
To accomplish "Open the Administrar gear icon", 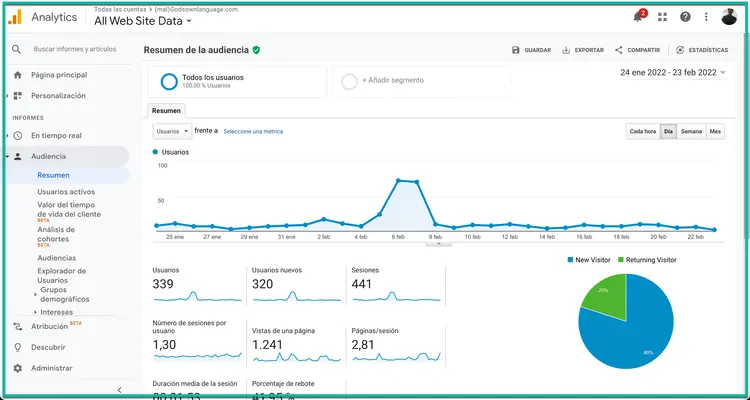I will [x=17, y=368].
